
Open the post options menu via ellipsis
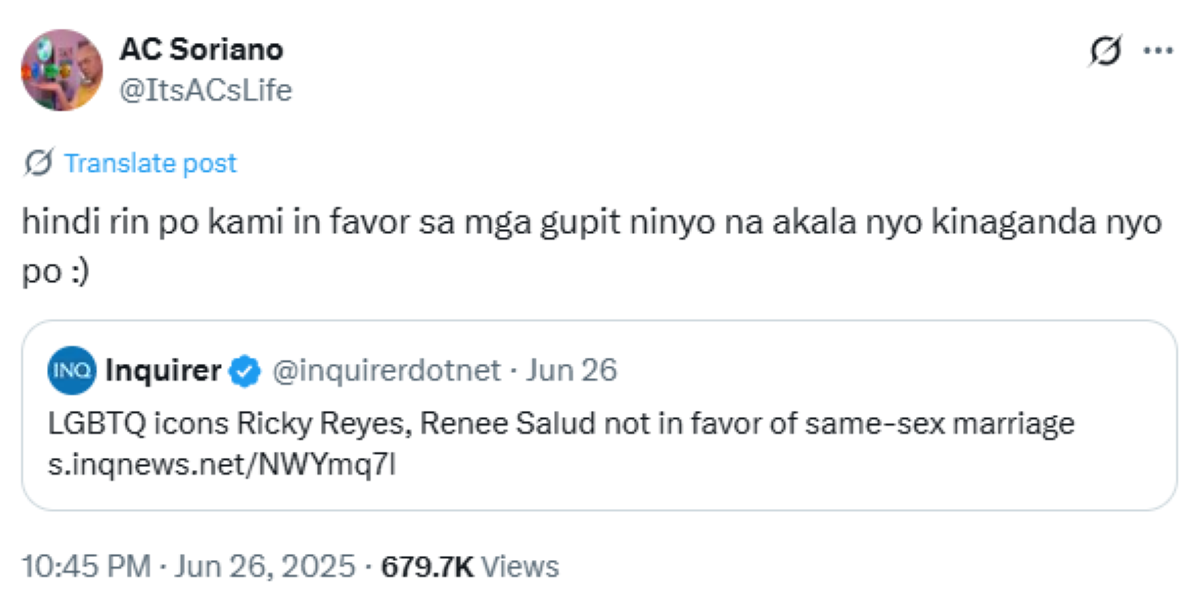(1159, 48)
